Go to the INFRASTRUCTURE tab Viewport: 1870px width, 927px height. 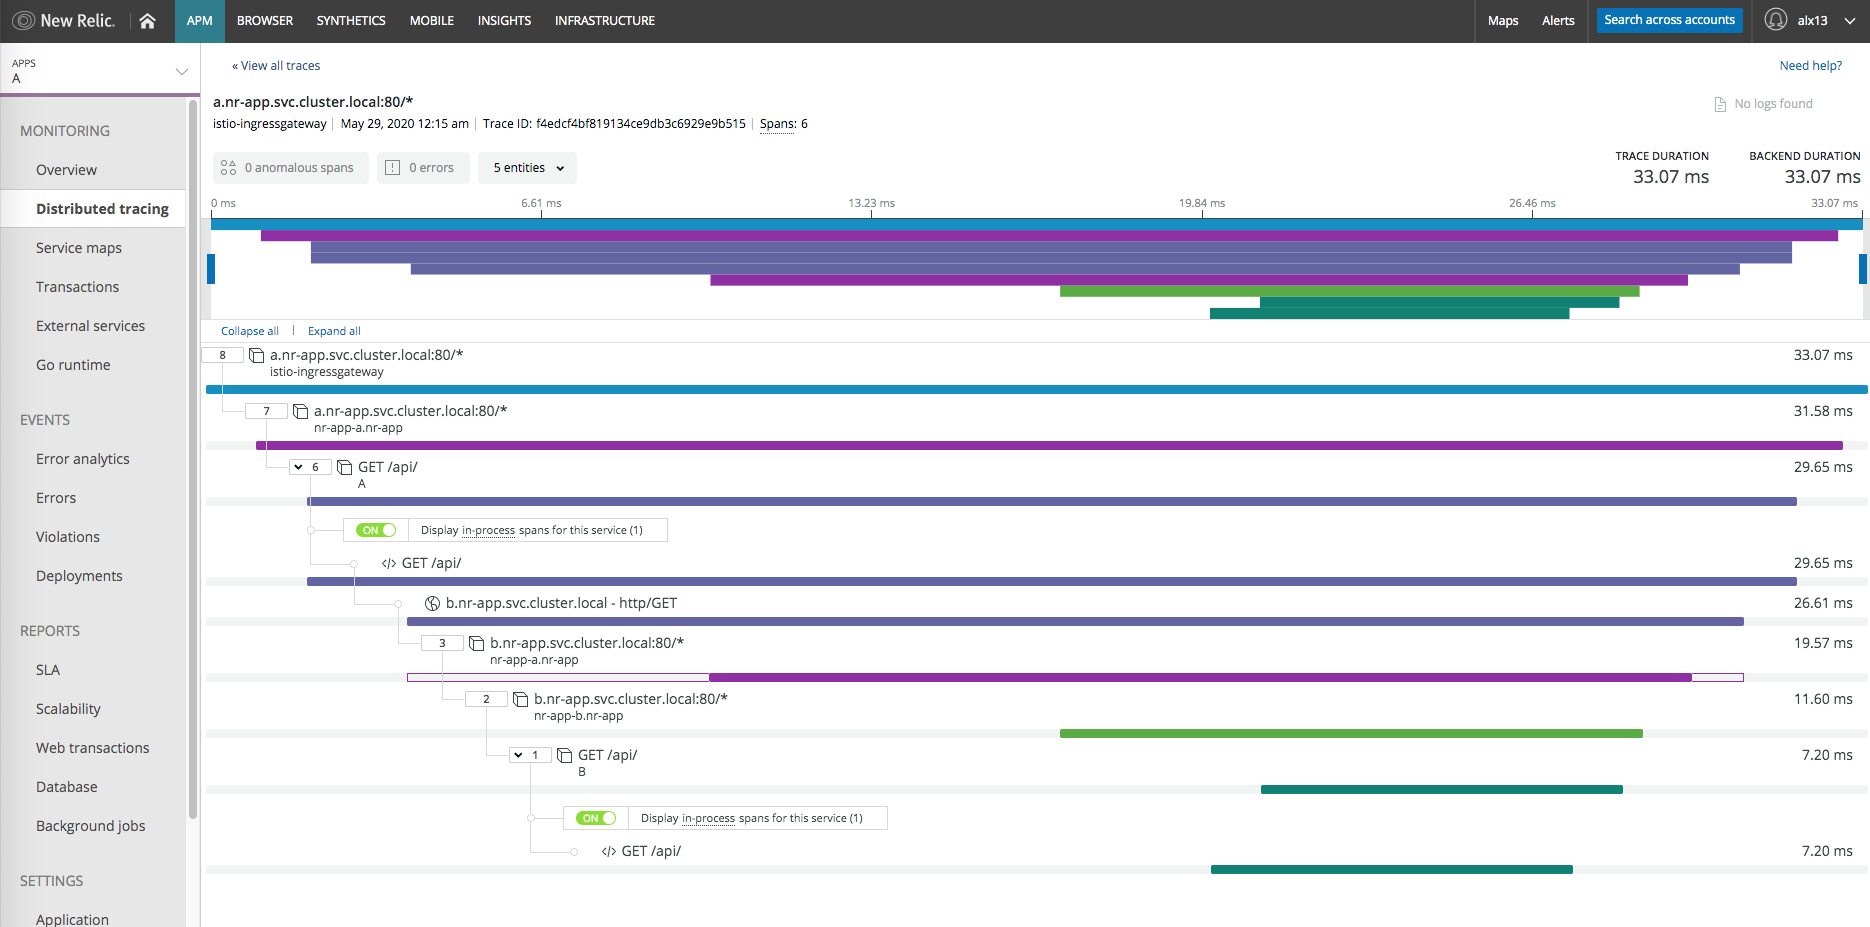point(605,21)
